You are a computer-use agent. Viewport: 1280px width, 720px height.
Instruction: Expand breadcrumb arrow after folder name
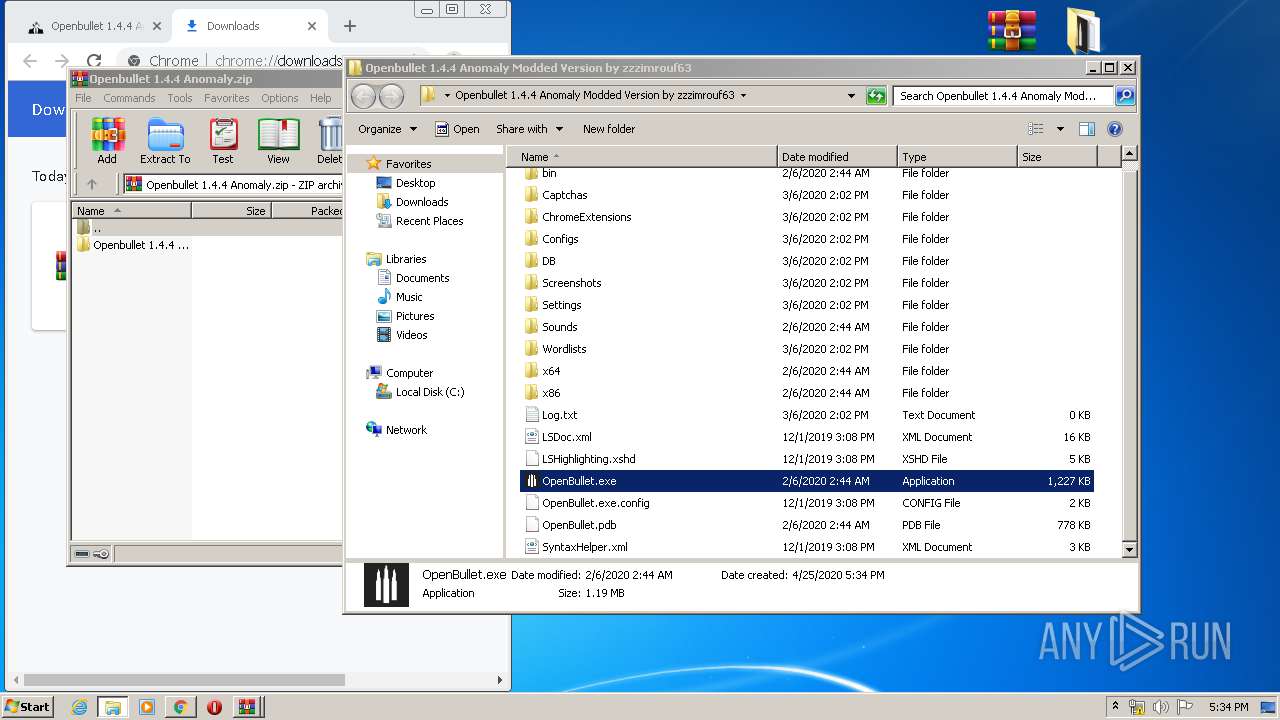743,96
